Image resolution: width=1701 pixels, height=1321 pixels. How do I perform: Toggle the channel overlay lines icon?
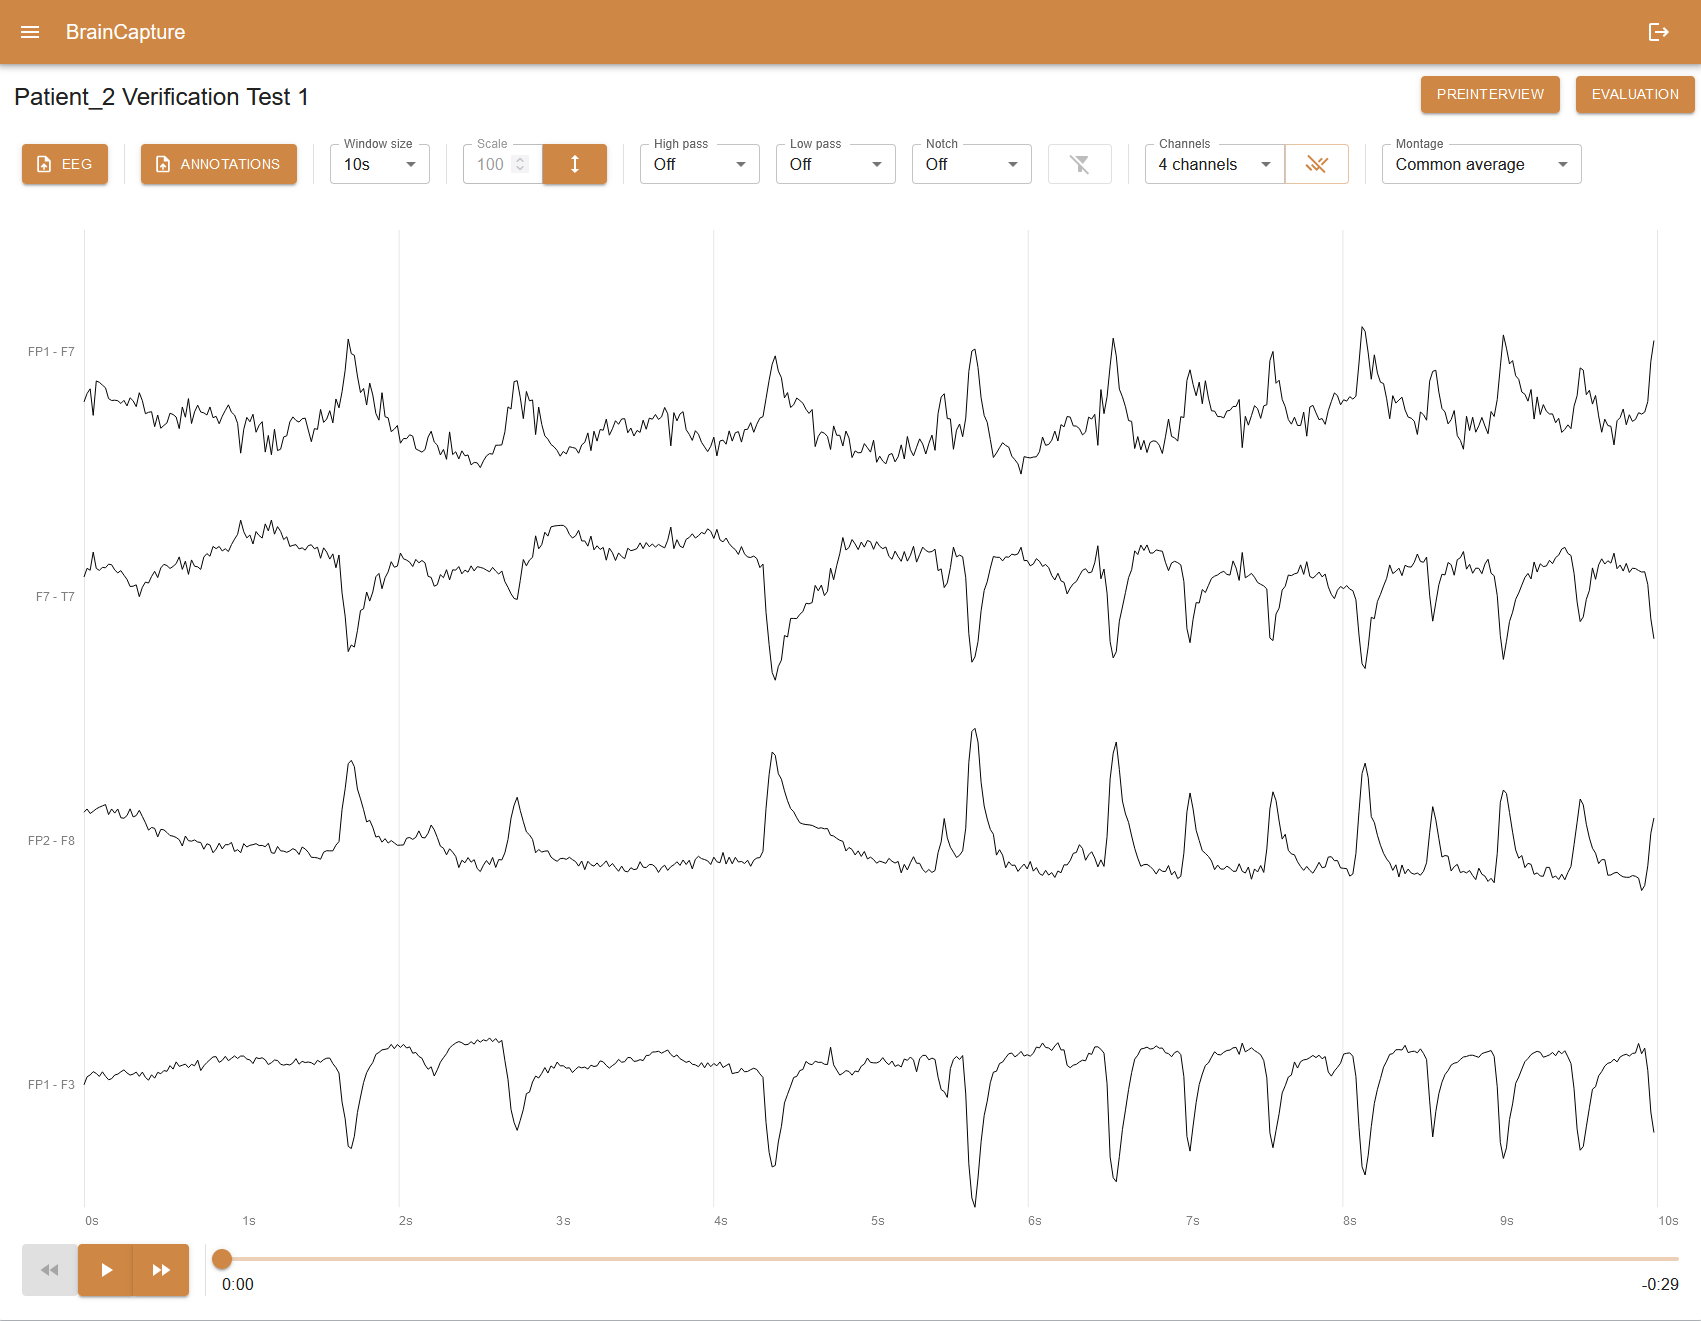coord(1316,164)
